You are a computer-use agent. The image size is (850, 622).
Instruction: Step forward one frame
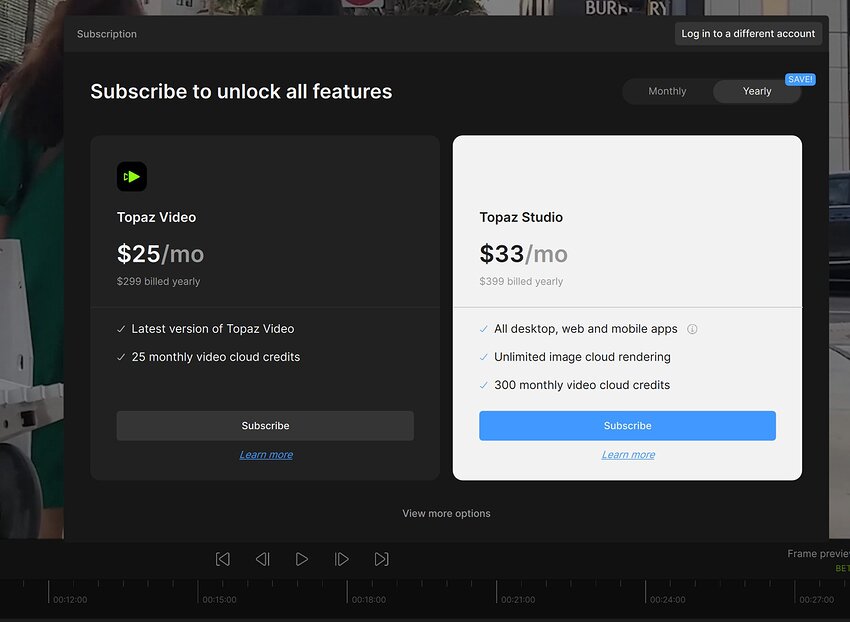coord(342,559)
